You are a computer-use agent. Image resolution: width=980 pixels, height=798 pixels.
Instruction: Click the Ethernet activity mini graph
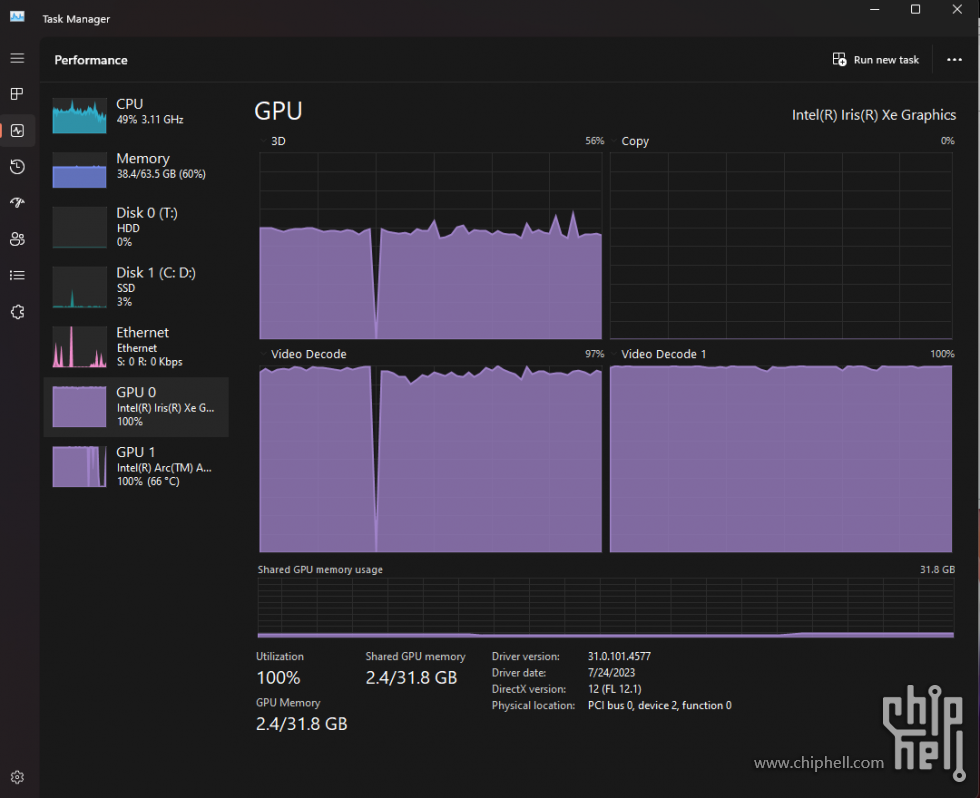point(79,347)
